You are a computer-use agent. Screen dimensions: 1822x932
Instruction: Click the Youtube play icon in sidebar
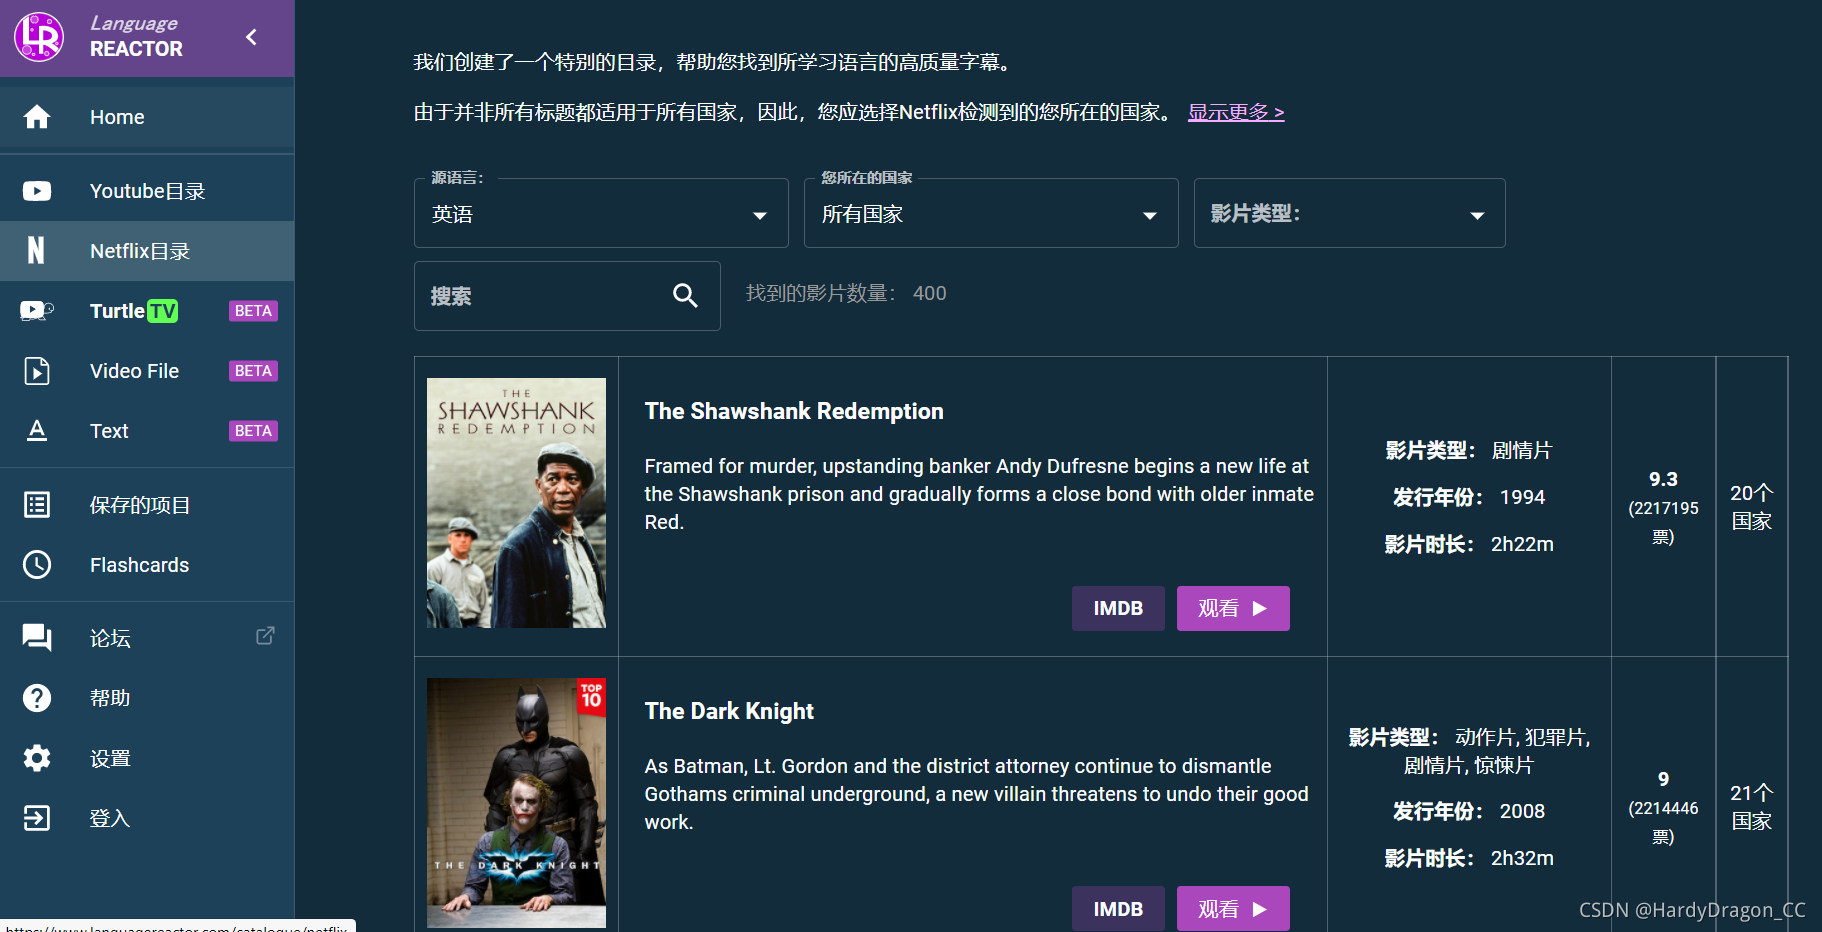pyautogui.click(x=37, y=191)
